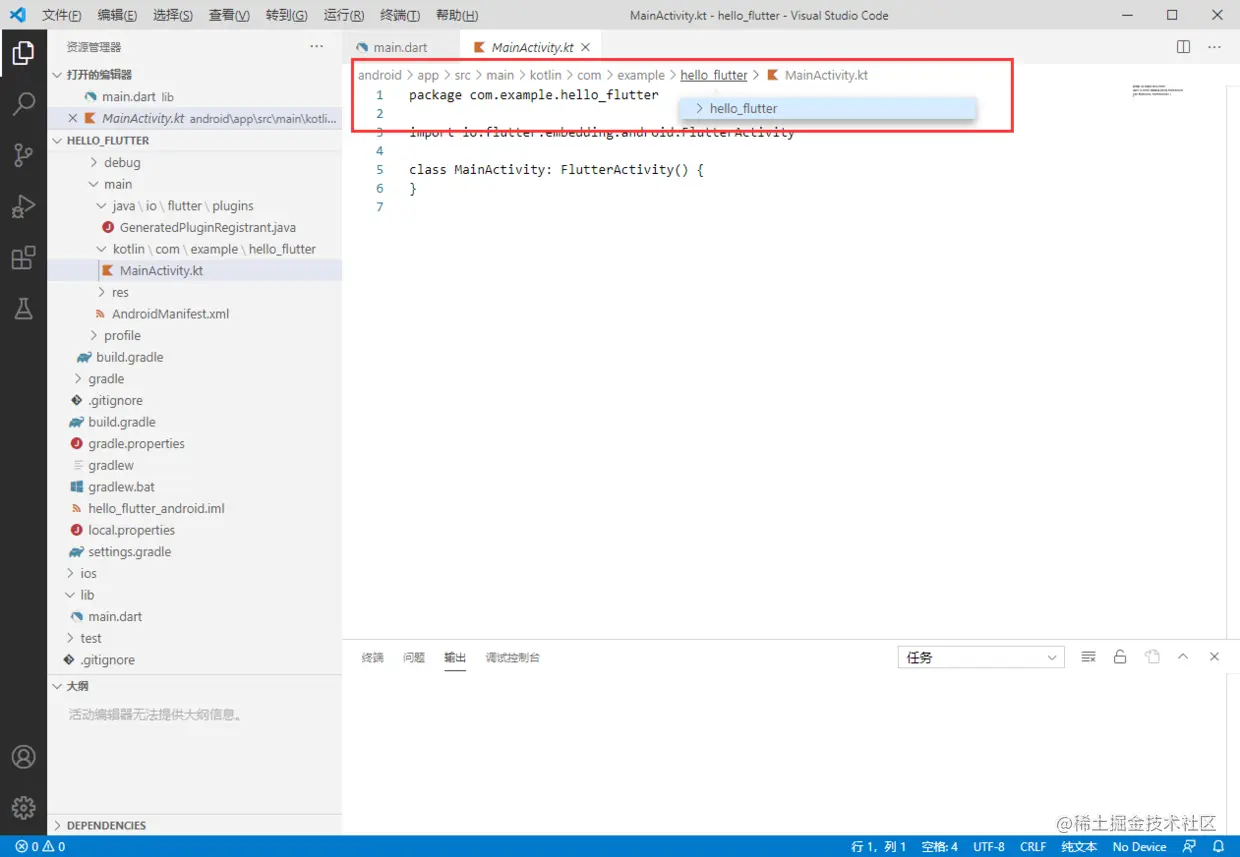Screen dimensions: 1240x857
Task: Expand the profile folder
Action: (122, 335)
